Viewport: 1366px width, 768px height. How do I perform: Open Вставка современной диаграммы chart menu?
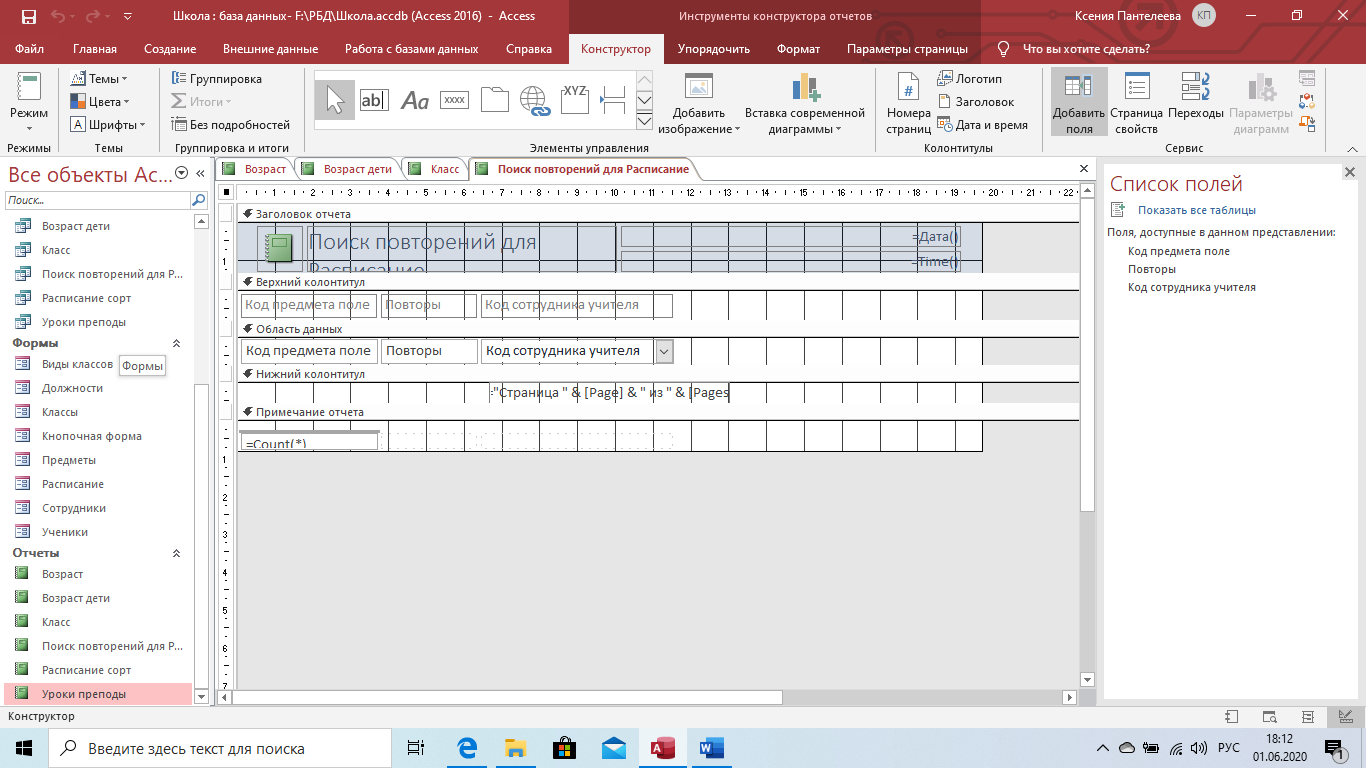[x=805, y=104]
